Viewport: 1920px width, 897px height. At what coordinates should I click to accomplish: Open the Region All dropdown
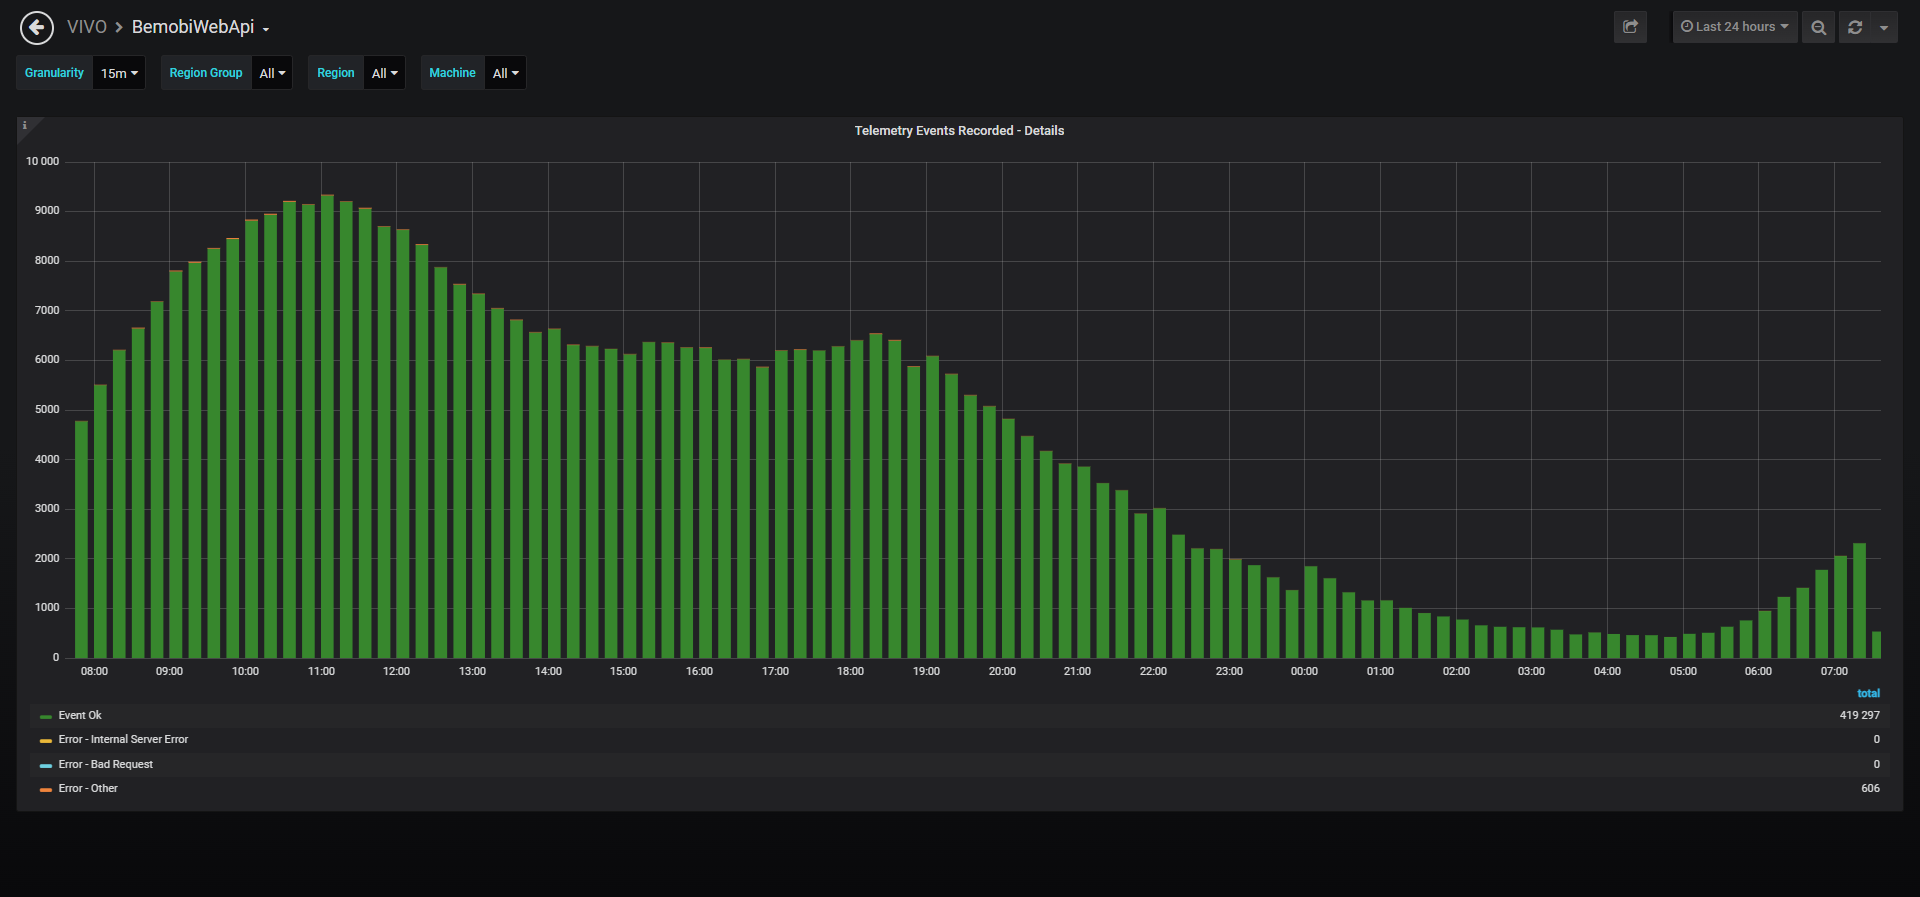click(x=384, y=73)
